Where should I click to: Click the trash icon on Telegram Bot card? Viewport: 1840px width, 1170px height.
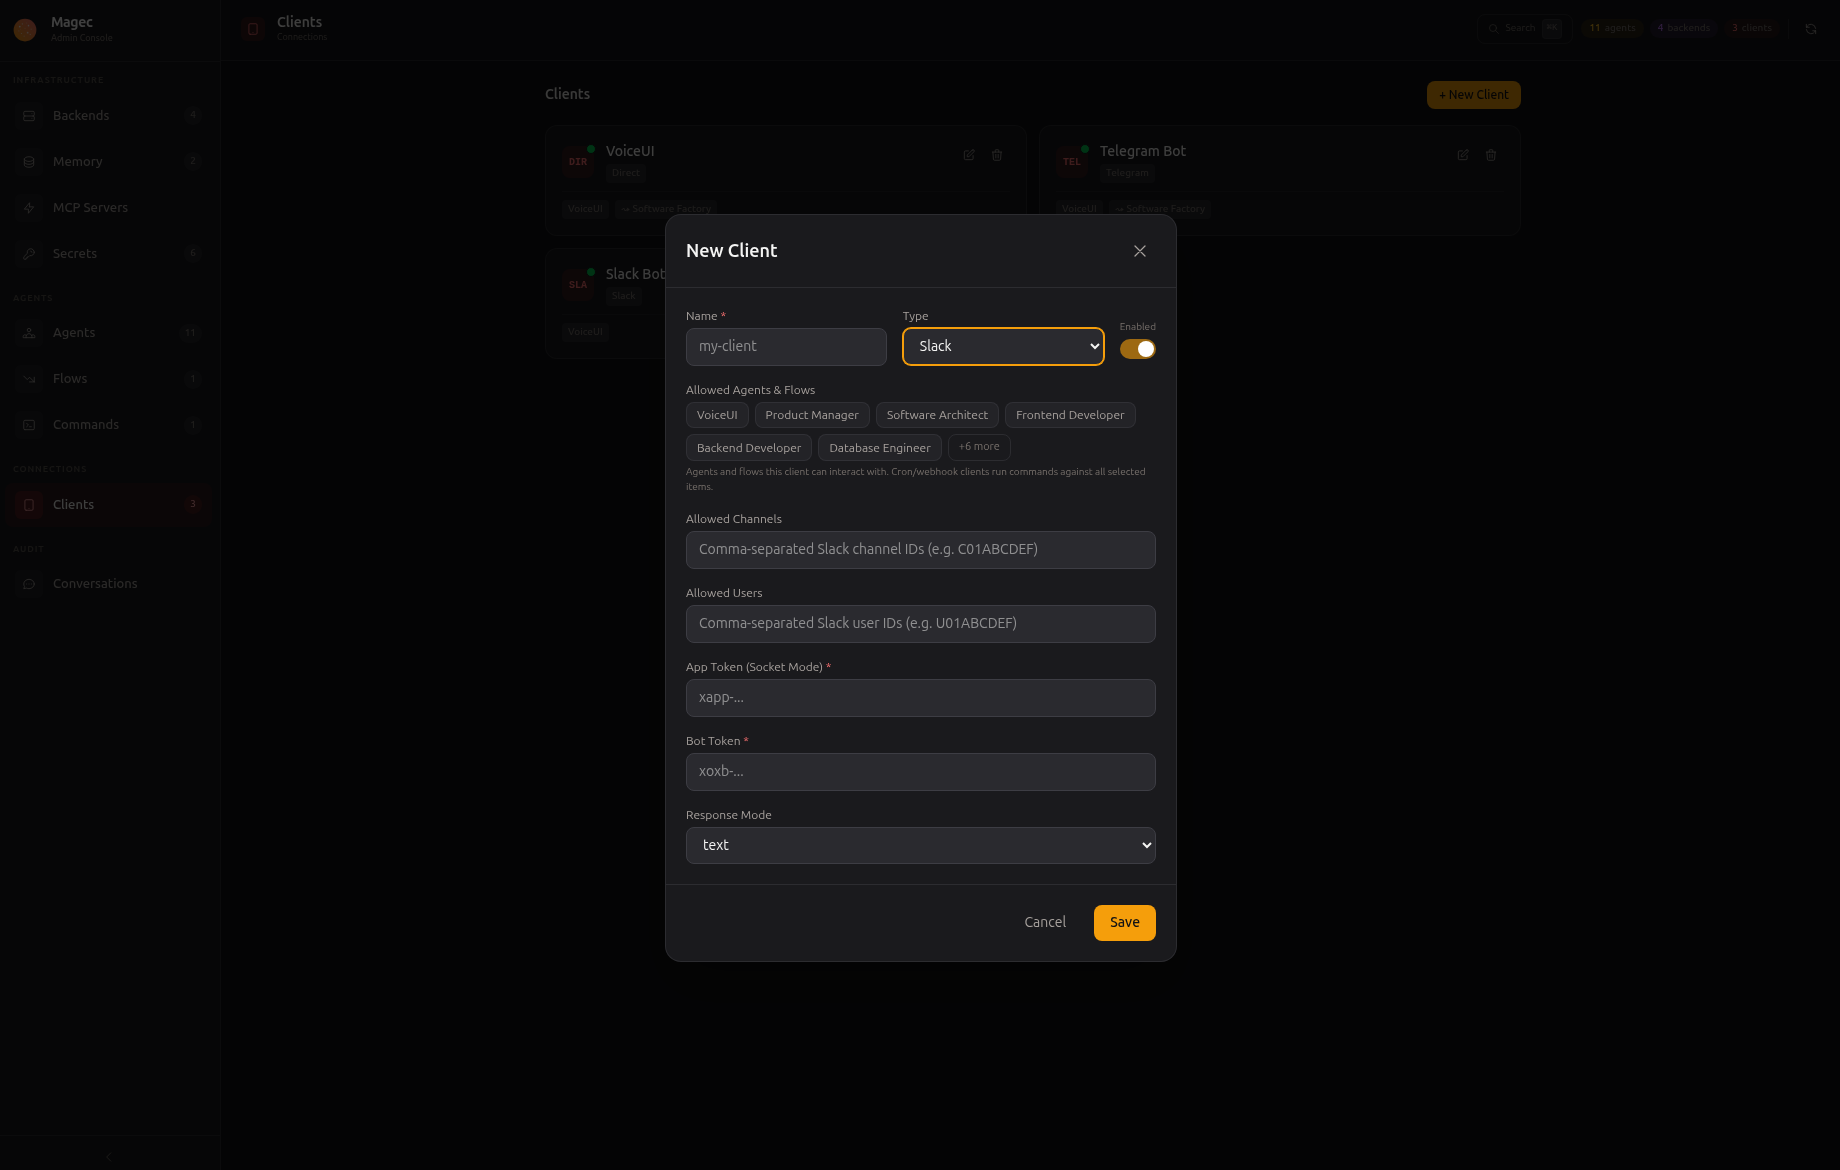(x=1491, y=155)
